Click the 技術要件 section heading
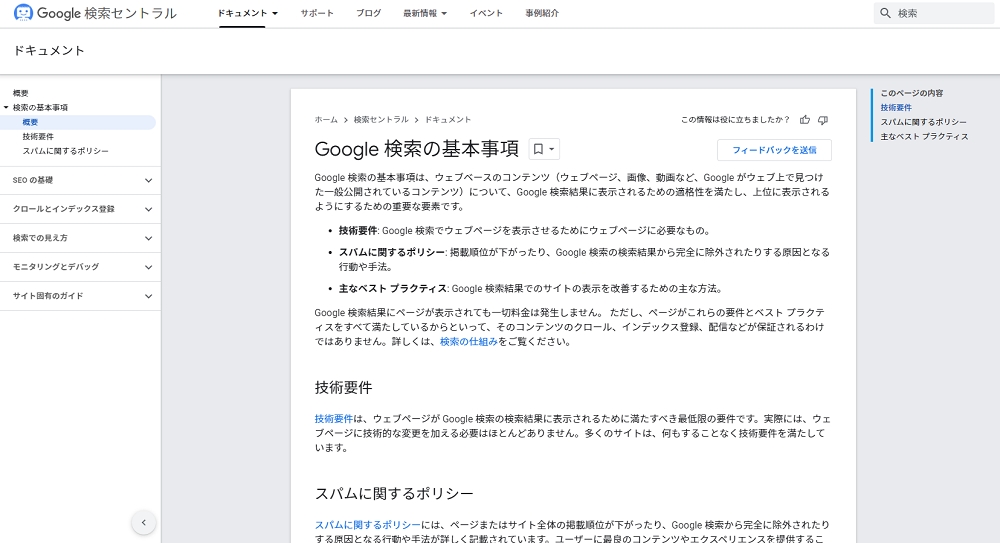The width and height of the screenshot is (1000, 543). click(343, 387)
